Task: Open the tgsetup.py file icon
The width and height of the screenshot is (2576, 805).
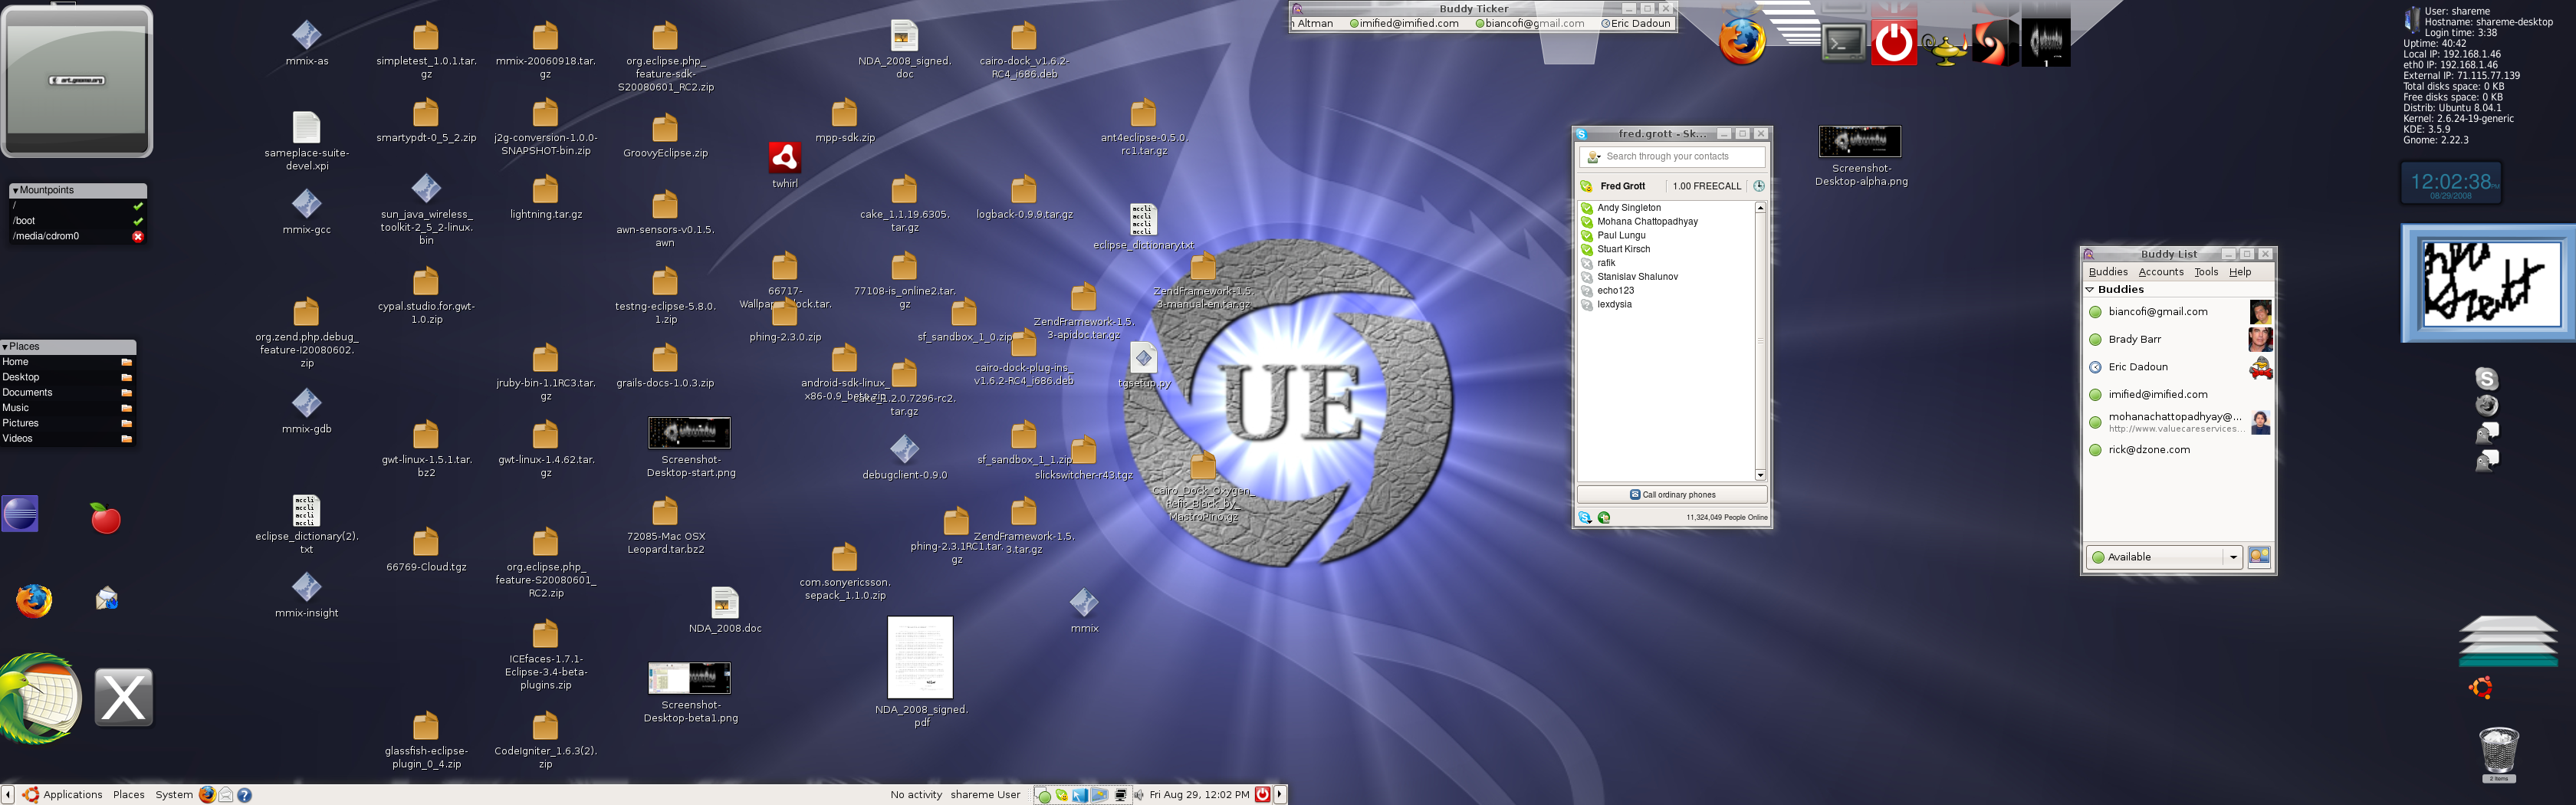Action: (x=1143, y=357)
